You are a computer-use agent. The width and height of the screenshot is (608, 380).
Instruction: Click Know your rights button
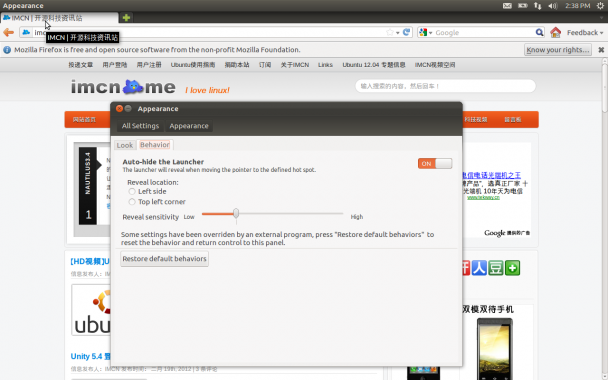pyautogui.click(x=558, y=50)
